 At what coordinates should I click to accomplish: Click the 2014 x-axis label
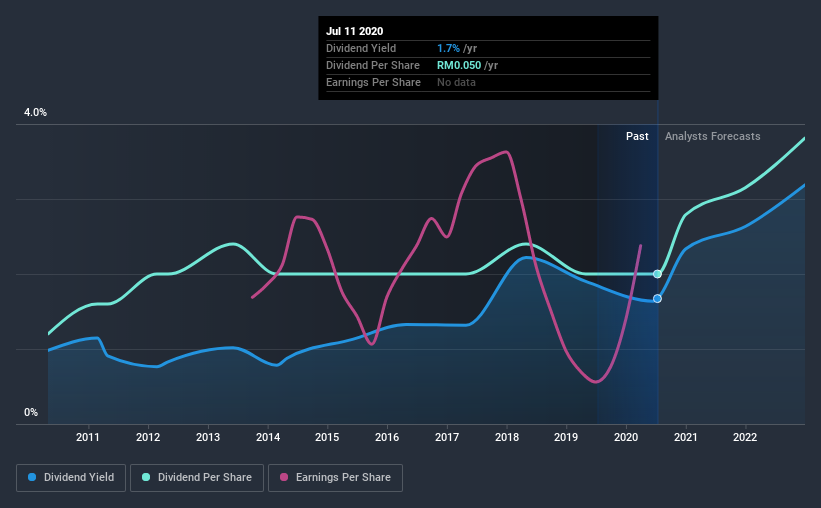pyautogui.click(x=268, y=437)
